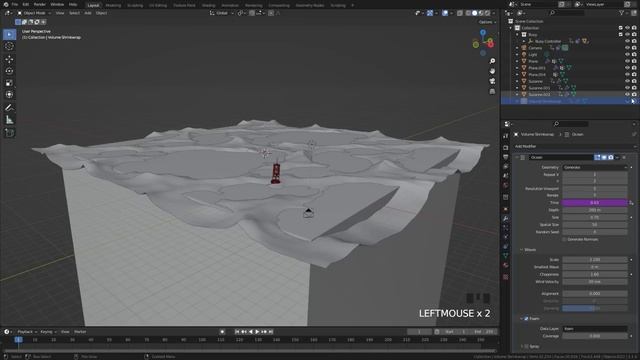Adjust the Foam Coverage slider
The height and width of the screenshot is (360, 640).
(x=595, y=336)
